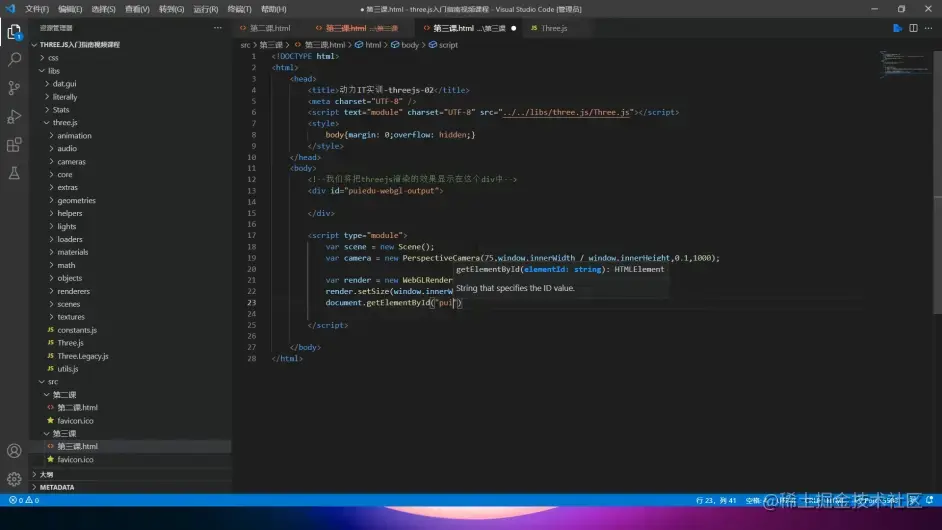The image size is (942, 530).
Task: Collapse the THREE.JS入门指南视频课程 root folder
Action: [x=79, y=44]
